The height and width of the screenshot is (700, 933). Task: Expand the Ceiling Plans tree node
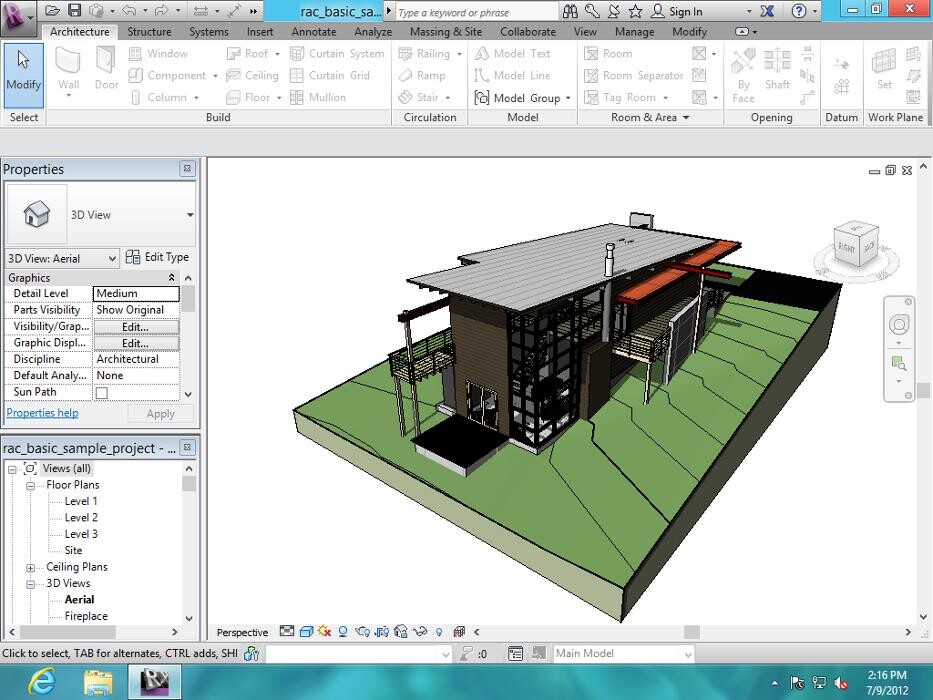click(x=31, y=567)
